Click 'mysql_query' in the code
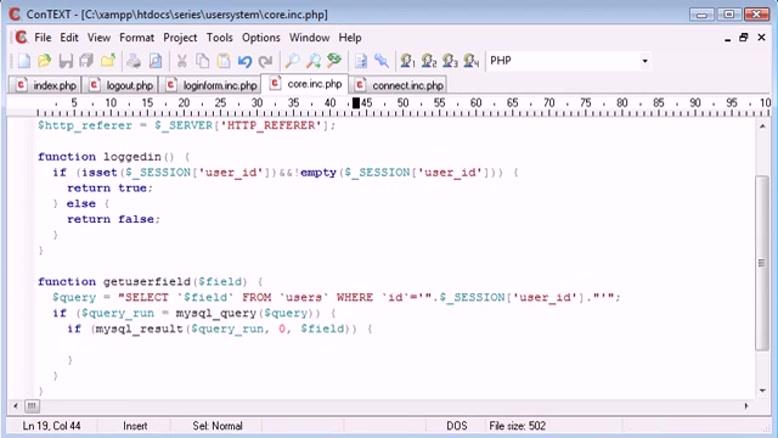 (x=216, y=313)
